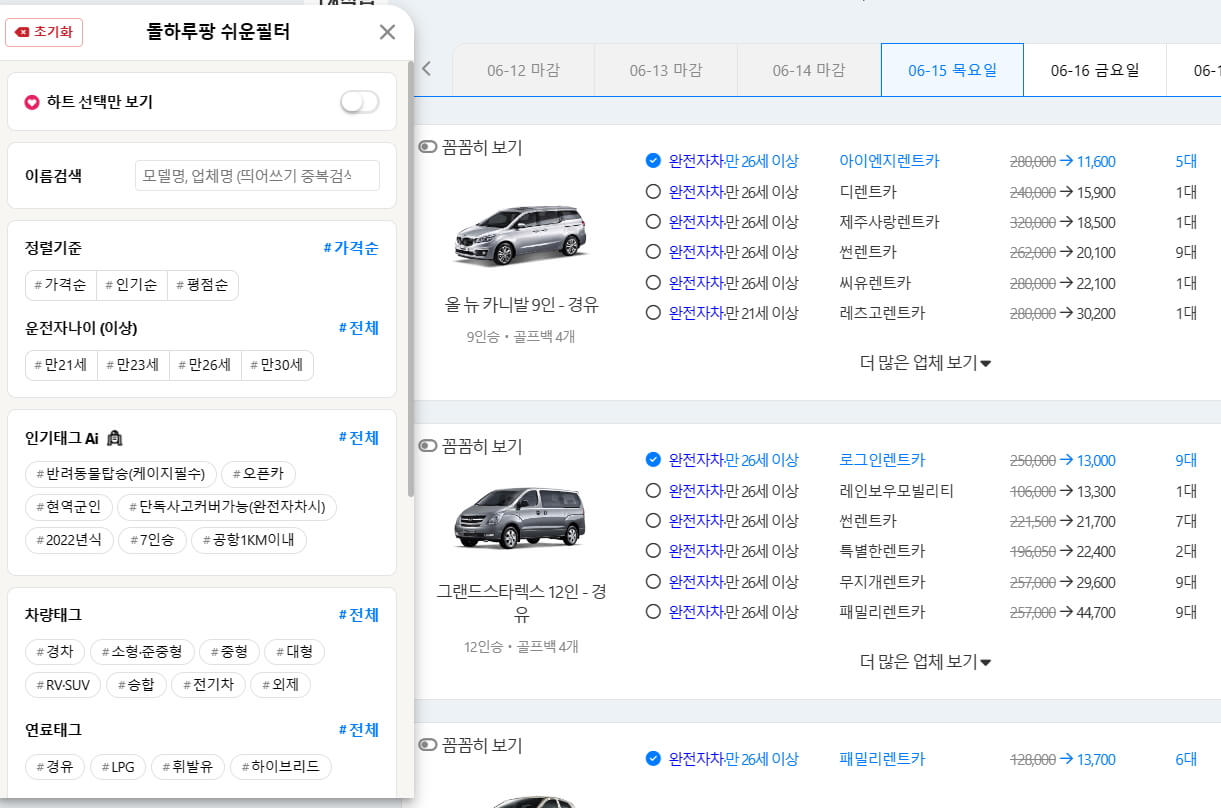Viewport: 1221px width, 808px height.
Task: Select the #현역군인 tag
Action: [x=68, y=507]
